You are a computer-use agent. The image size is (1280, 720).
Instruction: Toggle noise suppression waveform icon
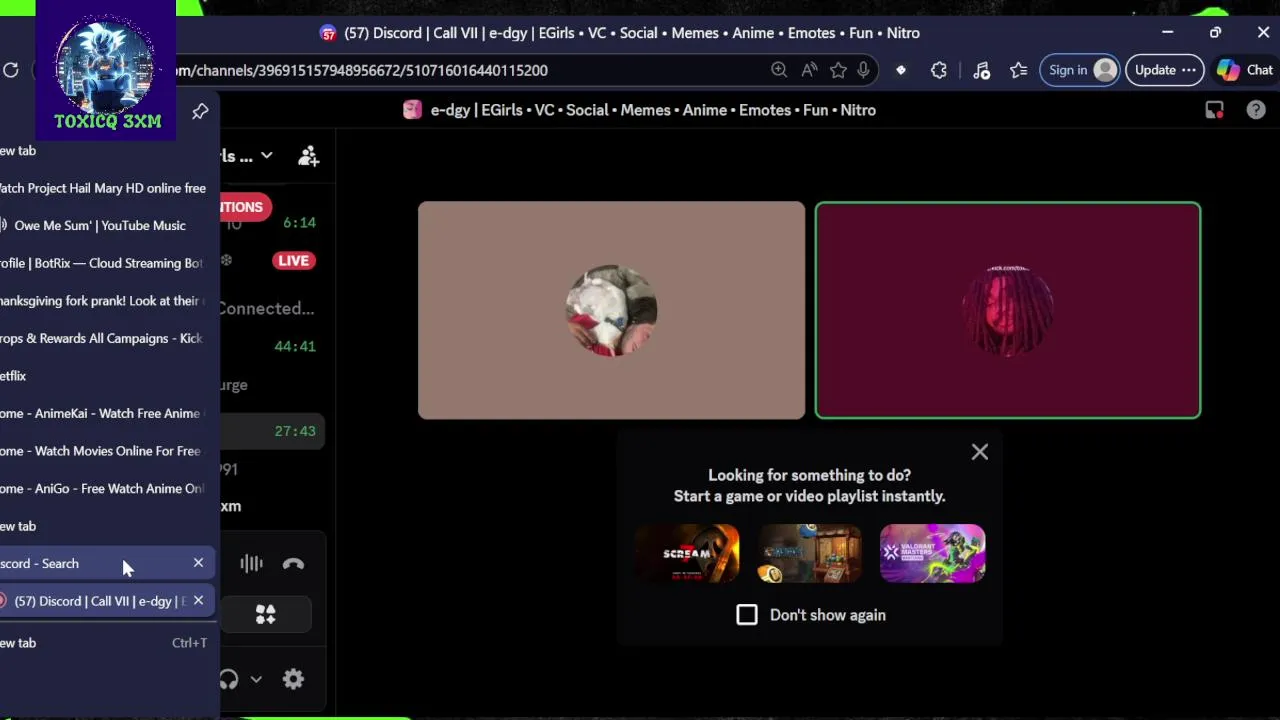(251, 564)
